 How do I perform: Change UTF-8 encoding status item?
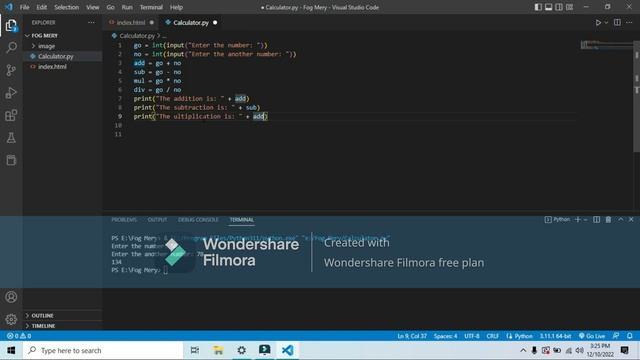click(472, 336)
